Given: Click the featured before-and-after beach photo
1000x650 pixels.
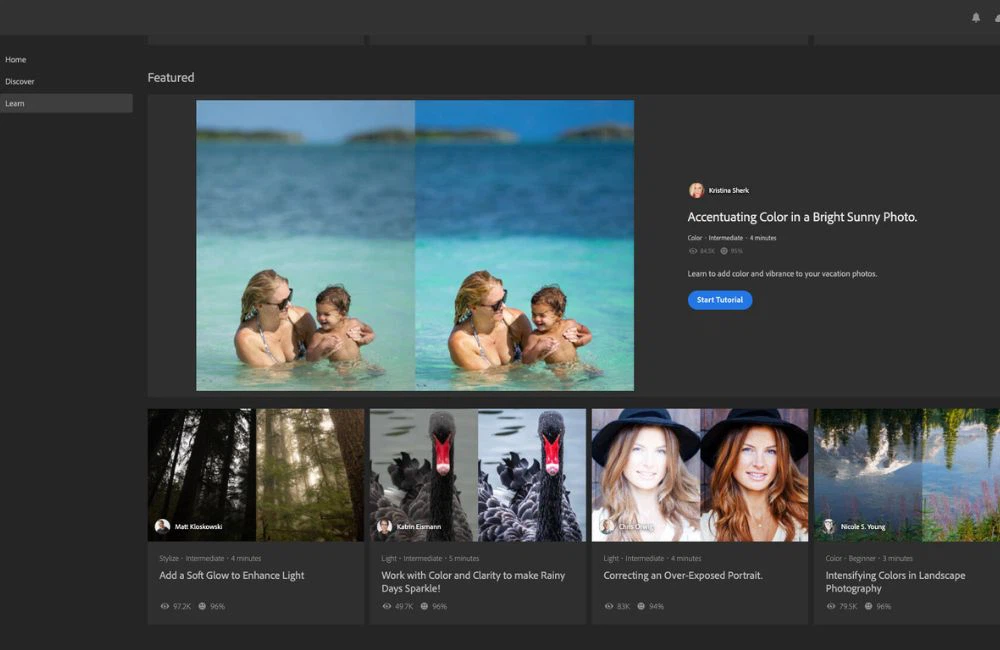Looking at the screenshot, I should (415, 244).
